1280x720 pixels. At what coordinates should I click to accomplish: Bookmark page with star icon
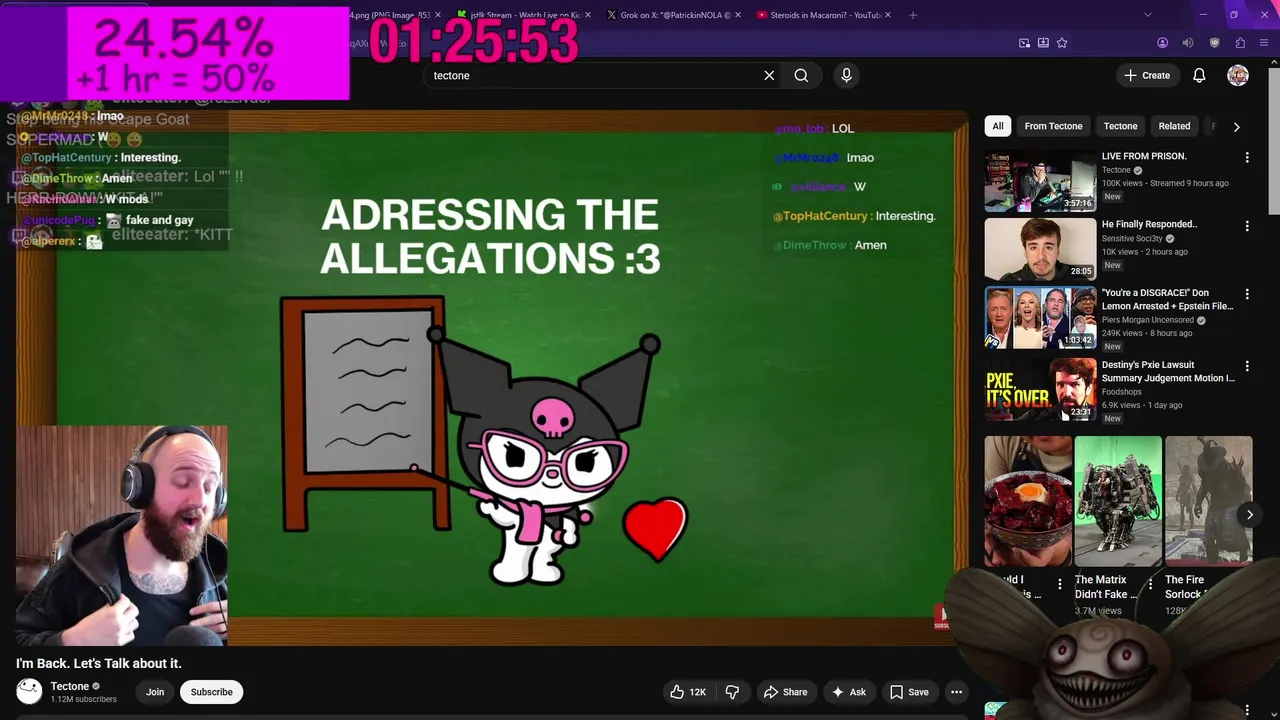[1062, 43]
